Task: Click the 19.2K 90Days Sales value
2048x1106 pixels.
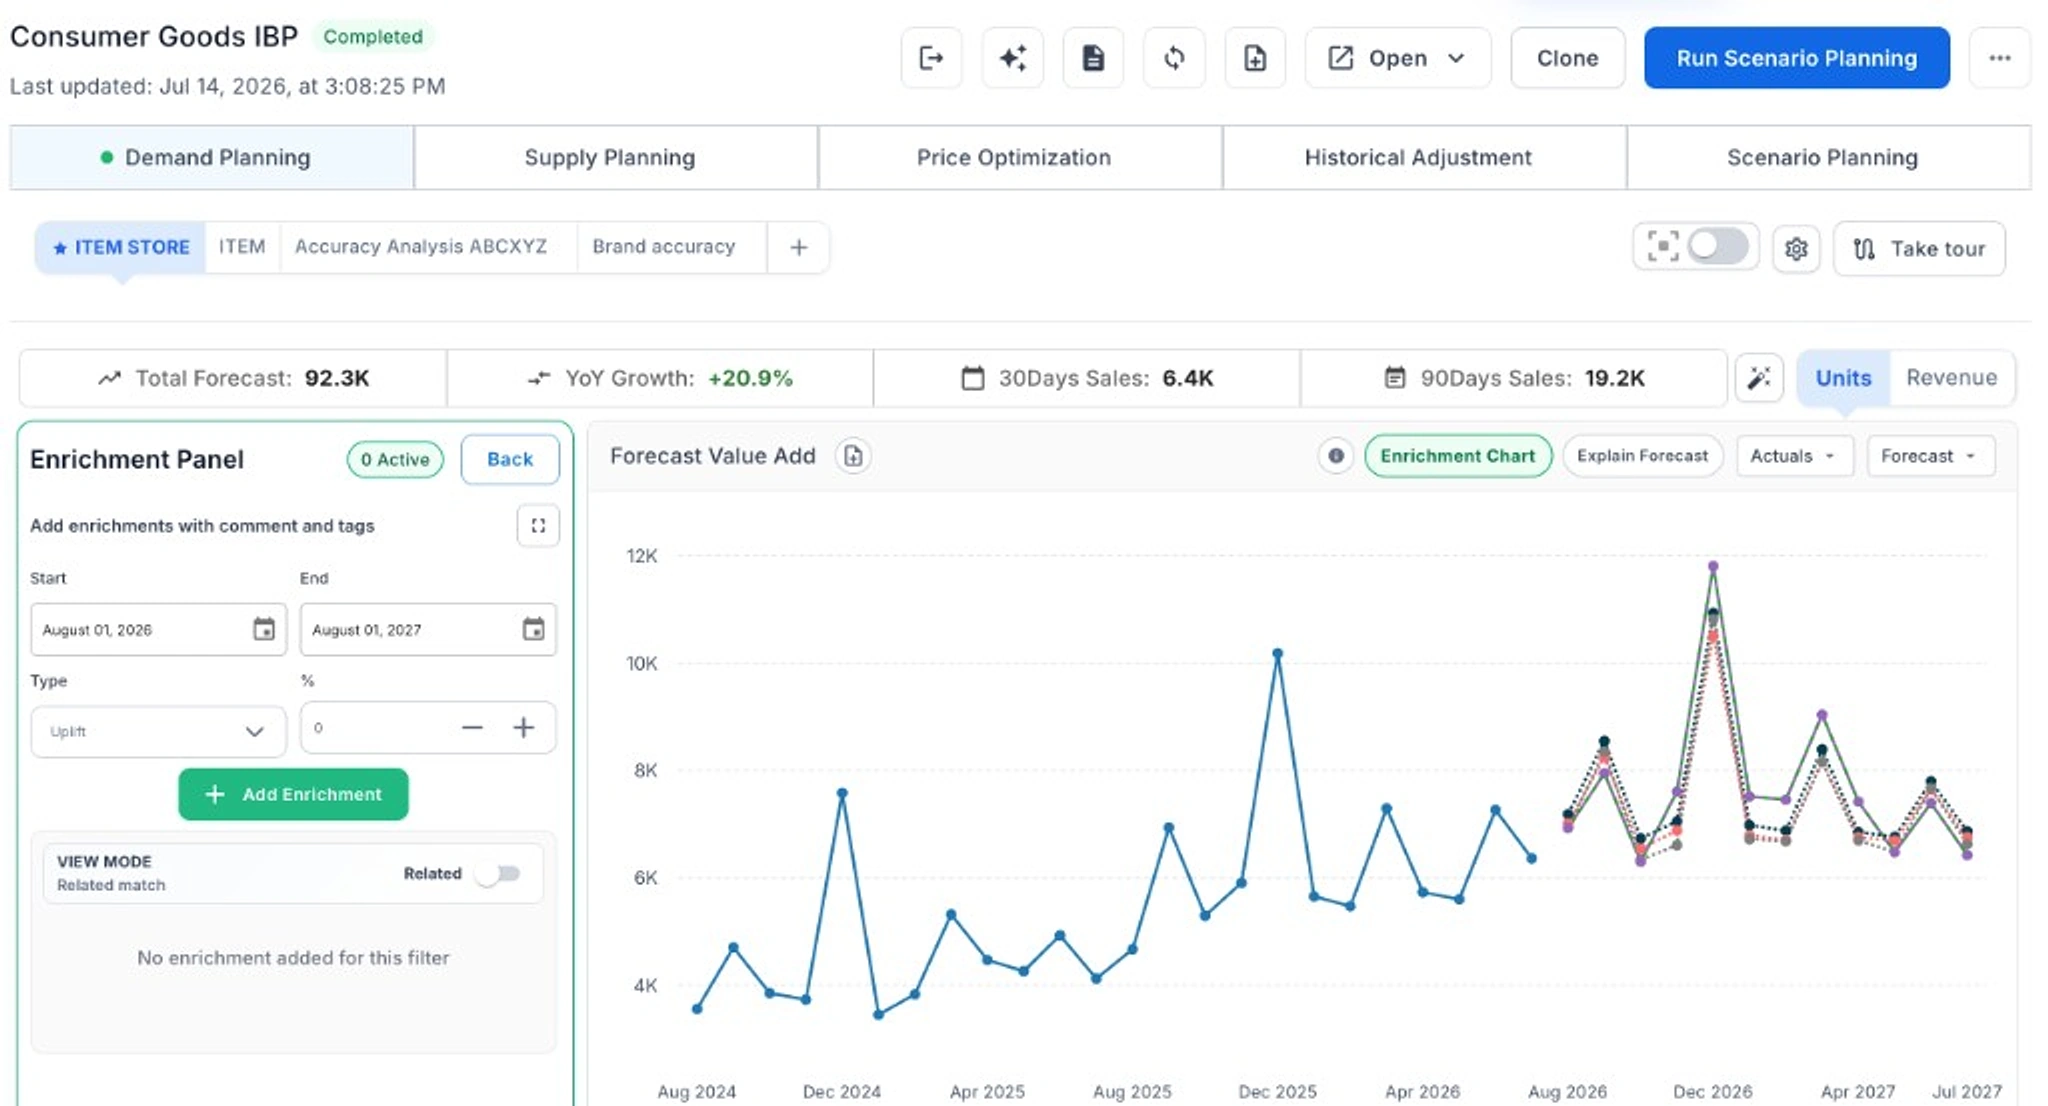Action: [1615, 378]
